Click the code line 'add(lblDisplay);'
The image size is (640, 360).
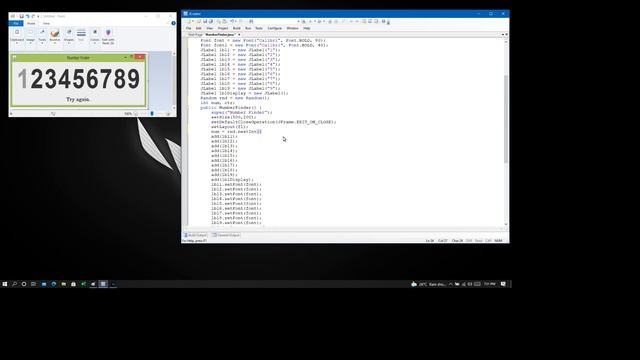232,180
